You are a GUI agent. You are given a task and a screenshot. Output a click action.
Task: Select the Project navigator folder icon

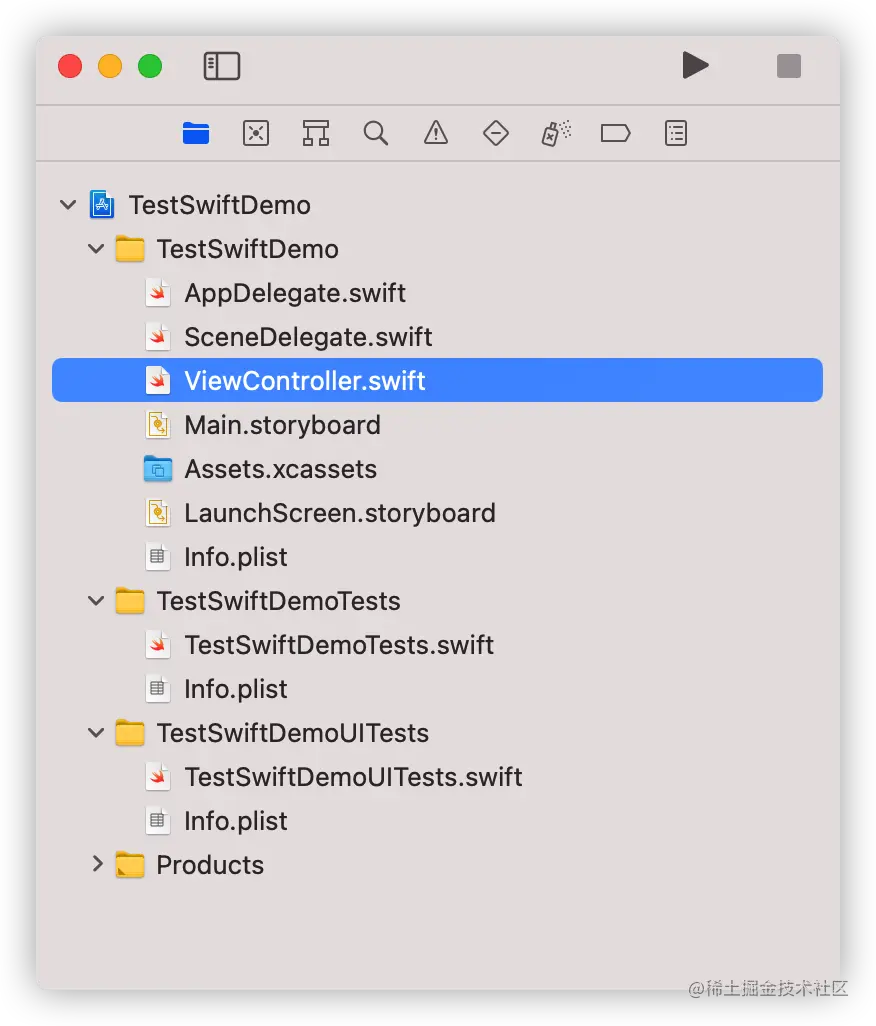click(196, 133)
